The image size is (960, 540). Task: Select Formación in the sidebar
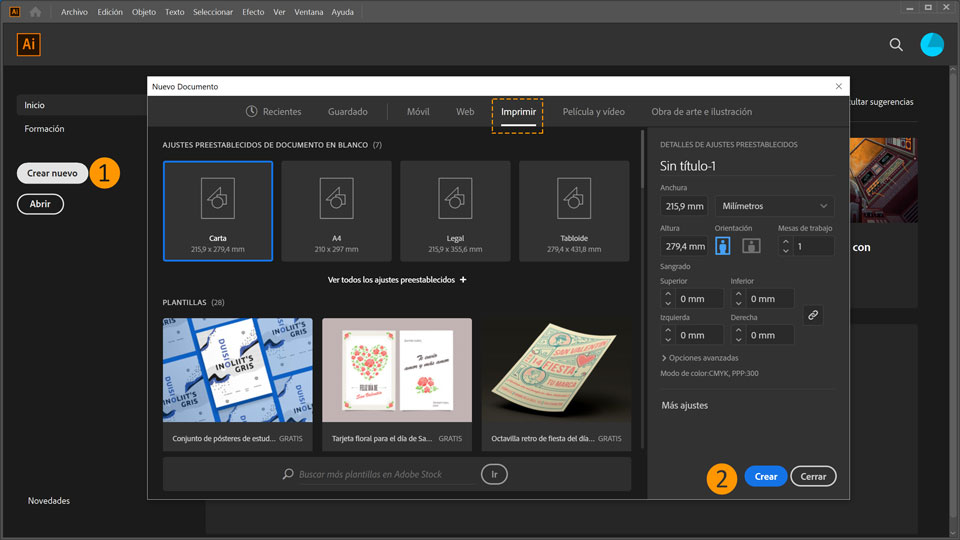[44, 129]
